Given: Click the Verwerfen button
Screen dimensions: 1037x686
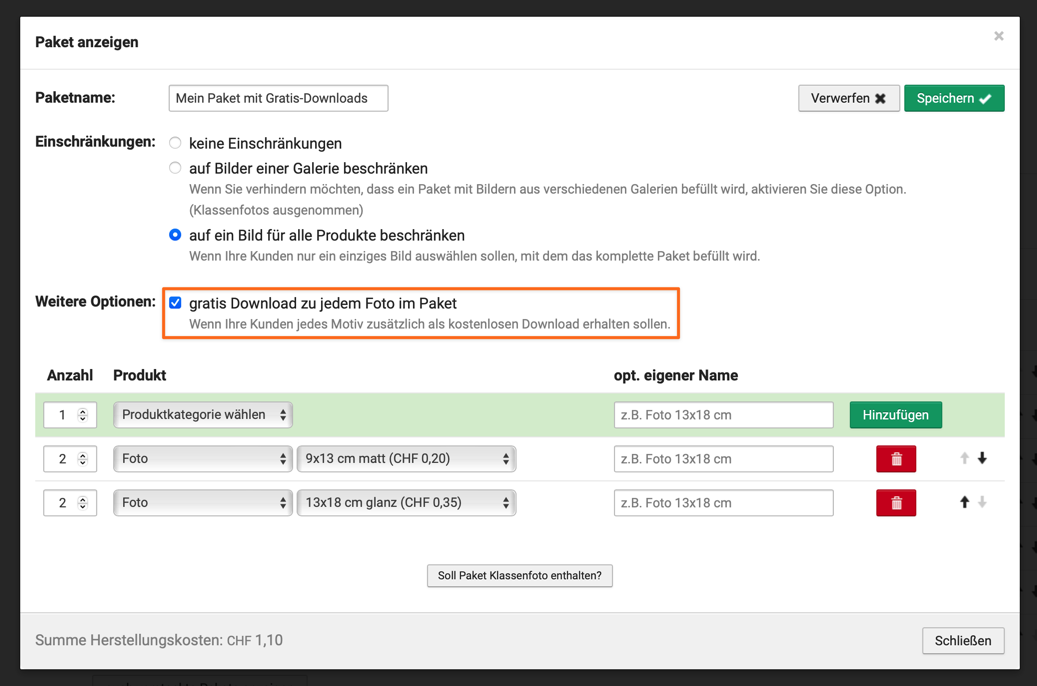Looking at the screenshot, I should tap(848, 98).
